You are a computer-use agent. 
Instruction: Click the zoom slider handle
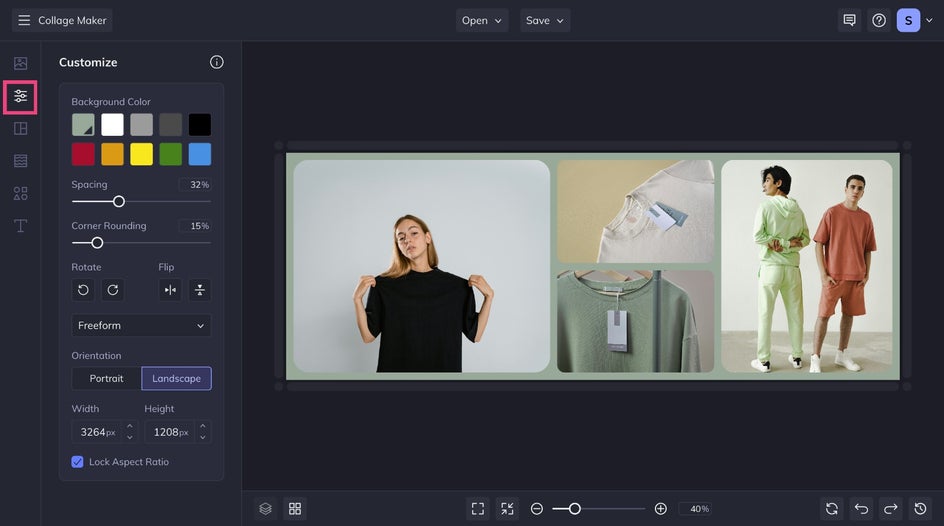pos(575,509)
